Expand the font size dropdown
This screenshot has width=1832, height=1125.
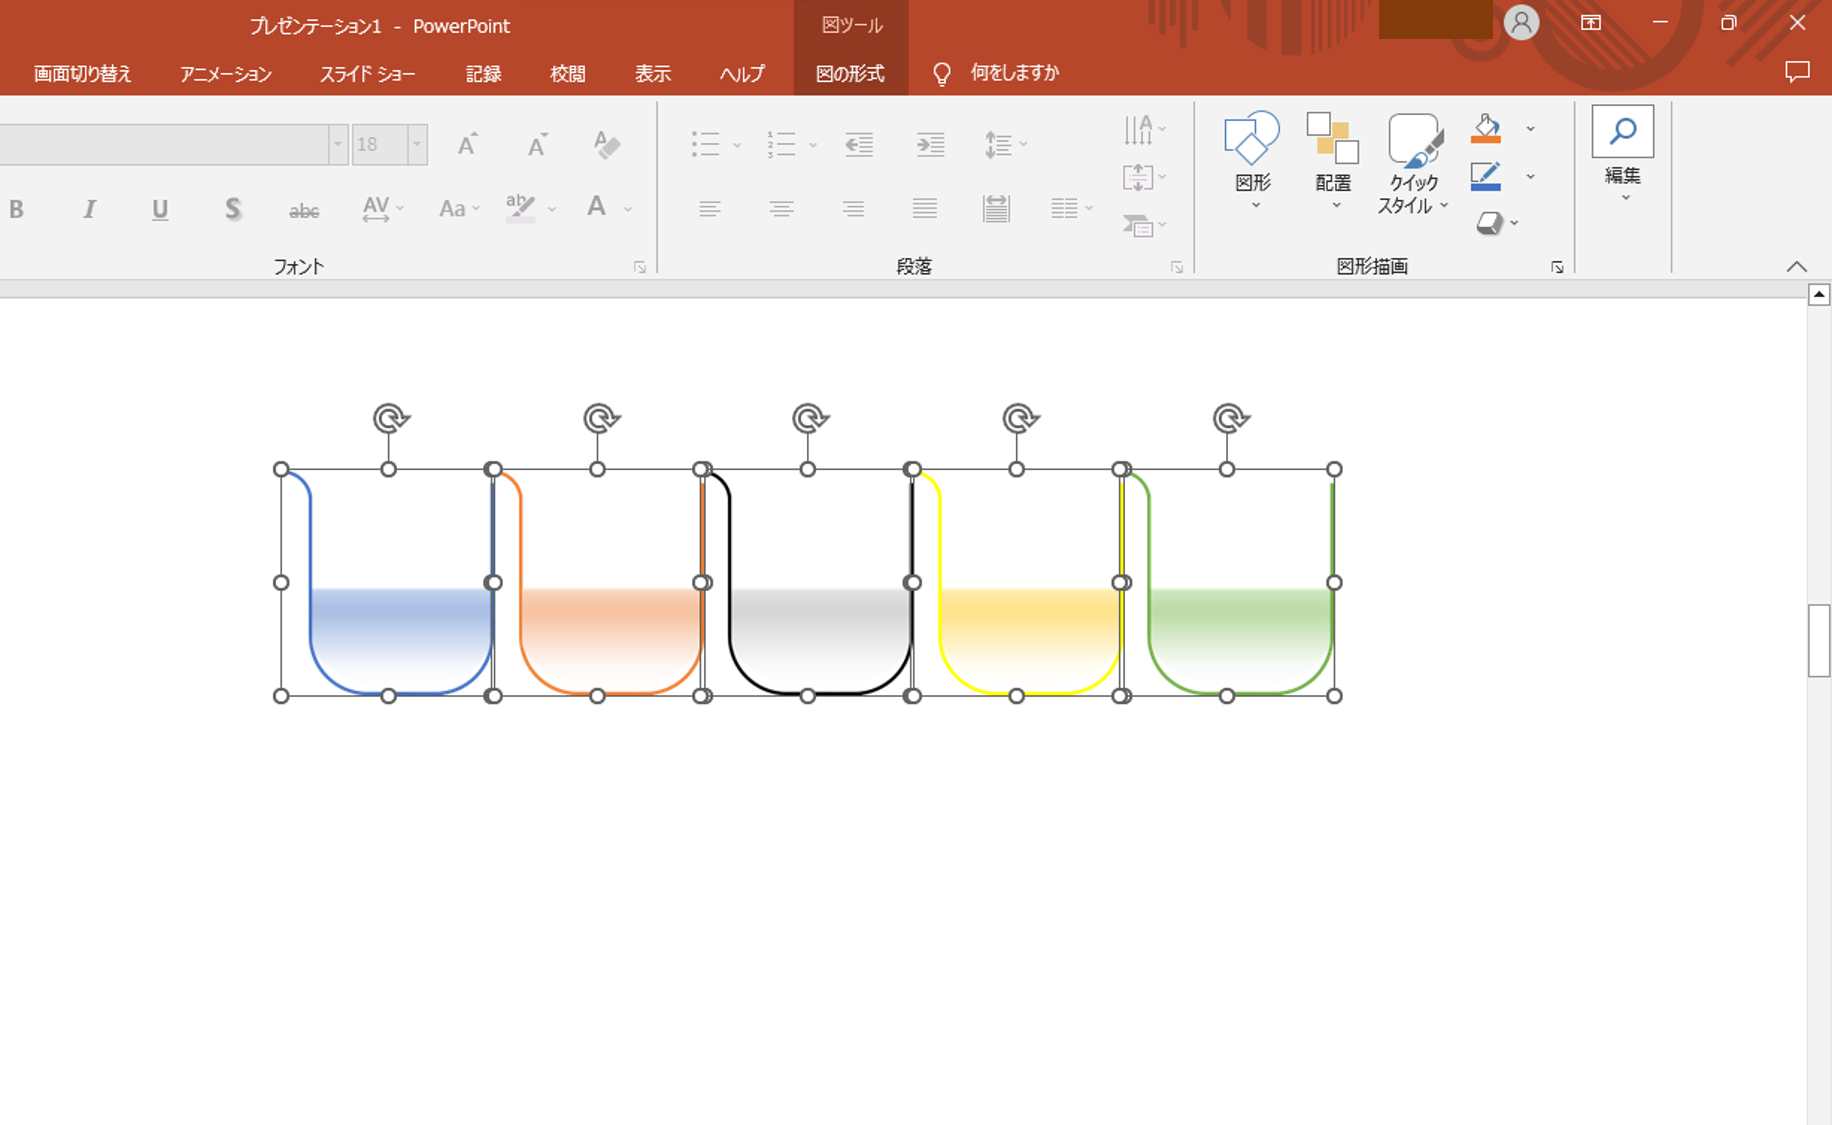tap(417, 145)
